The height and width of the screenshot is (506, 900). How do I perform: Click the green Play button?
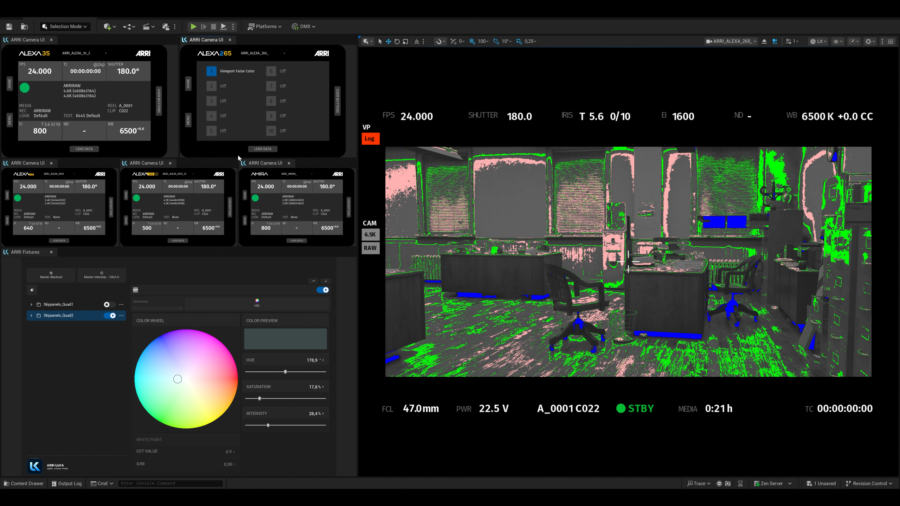click(x=193, y=26)
